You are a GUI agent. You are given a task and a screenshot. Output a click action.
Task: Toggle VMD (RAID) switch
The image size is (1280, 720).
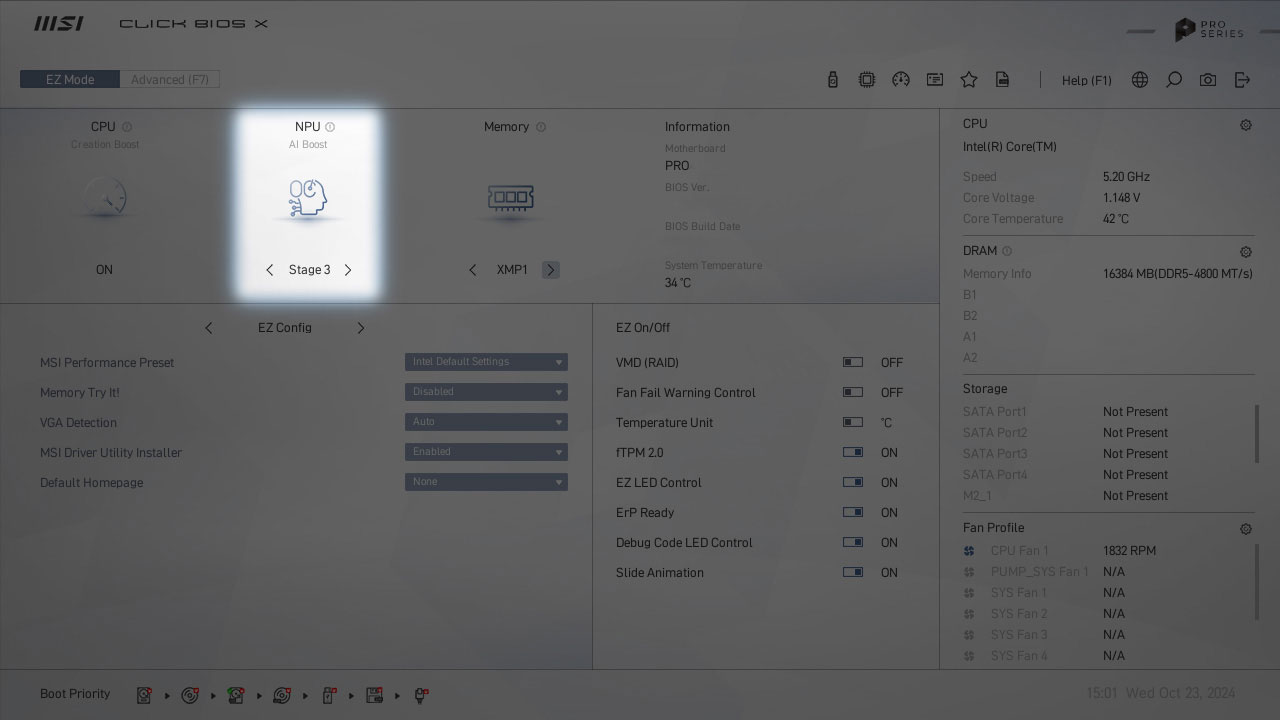(x=853, y=363)
